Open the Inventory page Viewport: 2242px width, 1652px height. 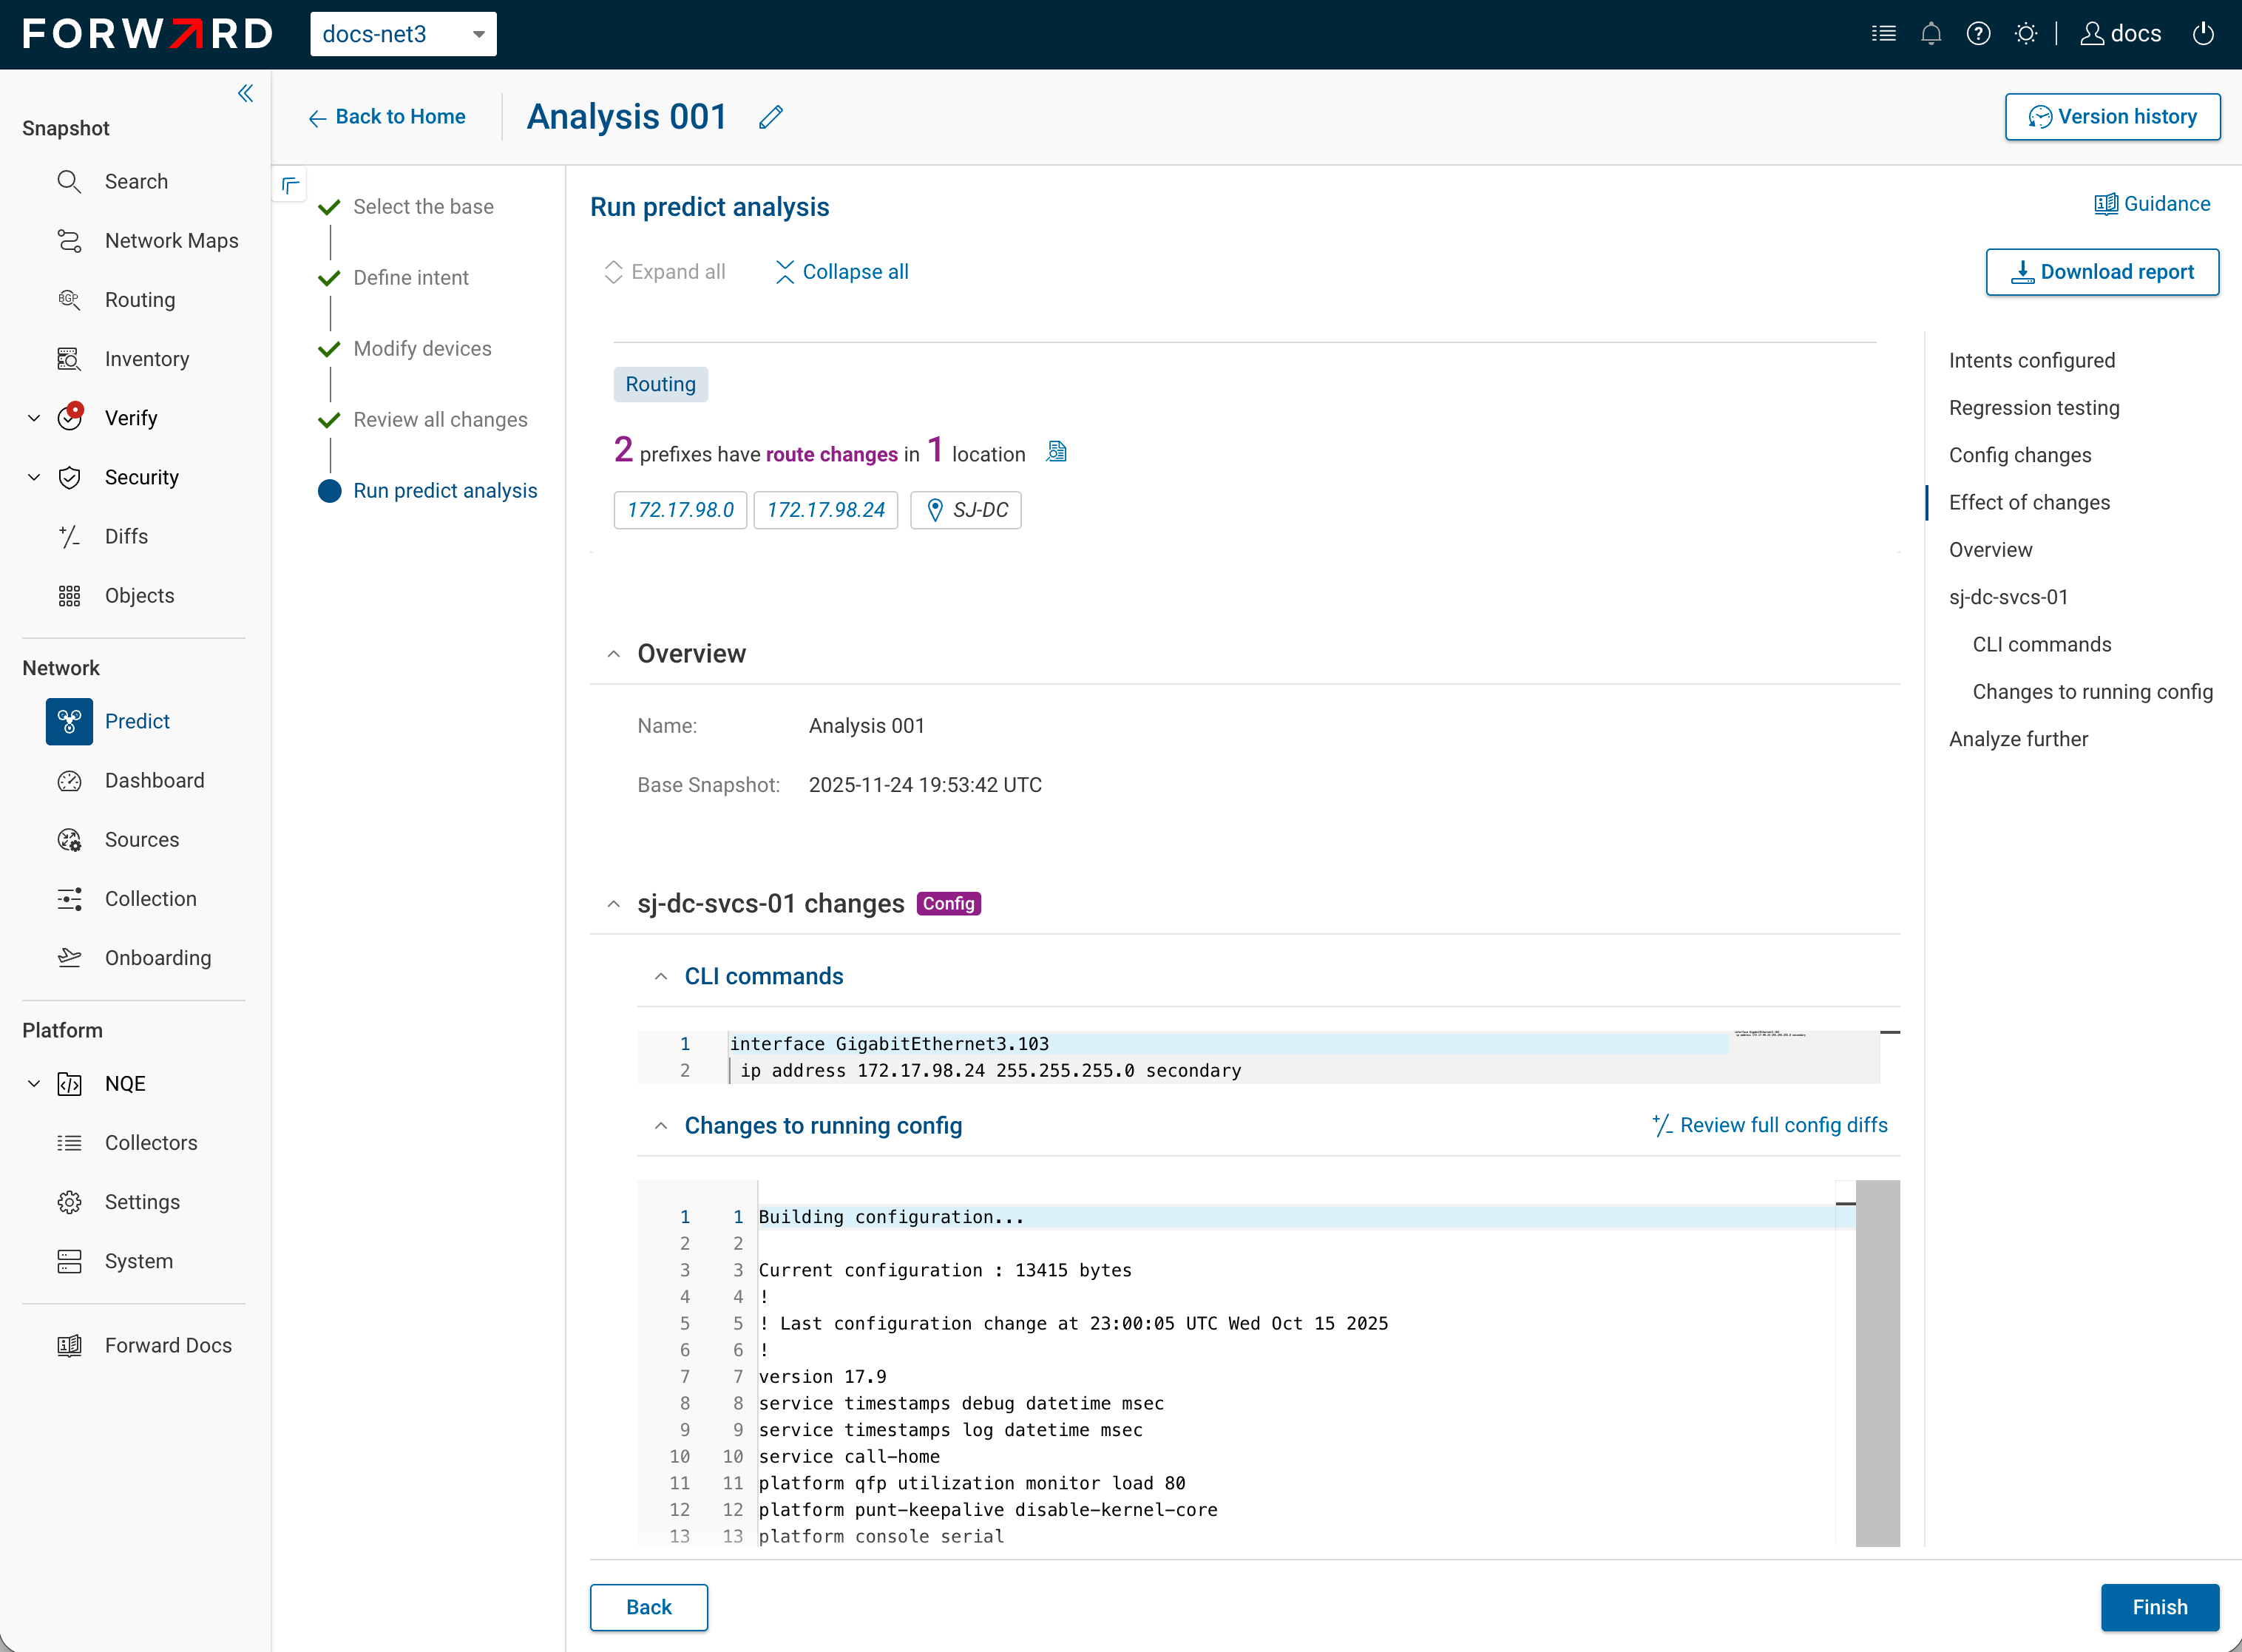[147, 359]
